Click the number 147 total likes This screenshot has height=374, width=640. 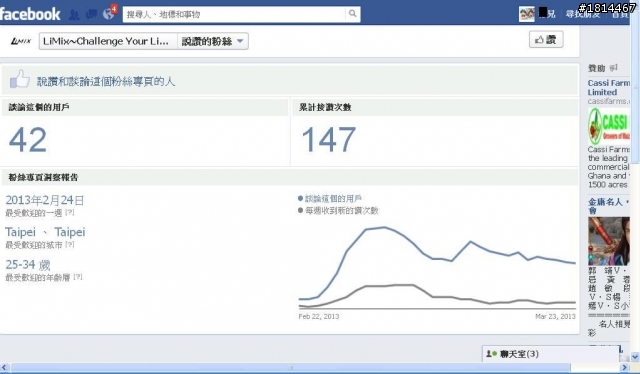click(329, 140)
